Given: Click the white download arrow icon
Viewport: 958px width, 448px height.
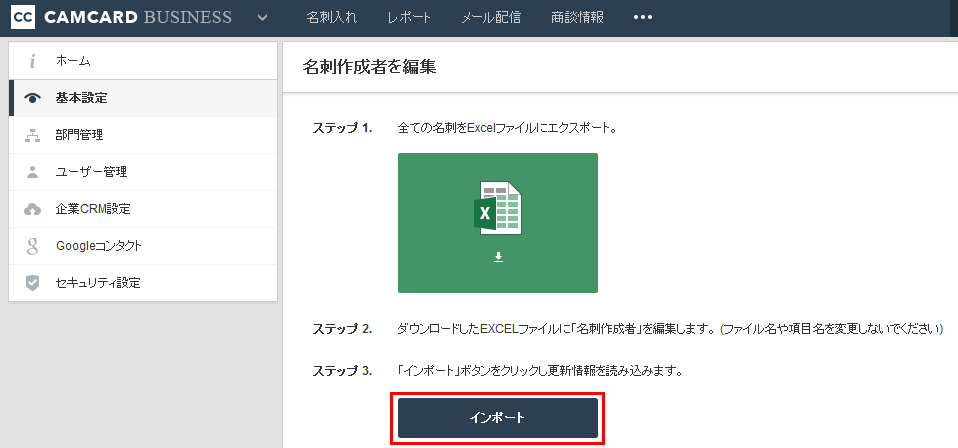Looking at the screenshot, I should (x=498, y=258).
